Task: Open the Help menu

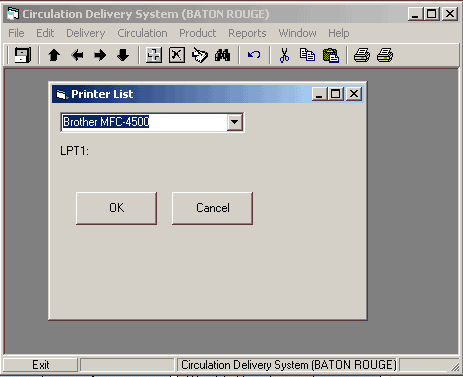Action: pyautogui.click(x=339, y=33)
